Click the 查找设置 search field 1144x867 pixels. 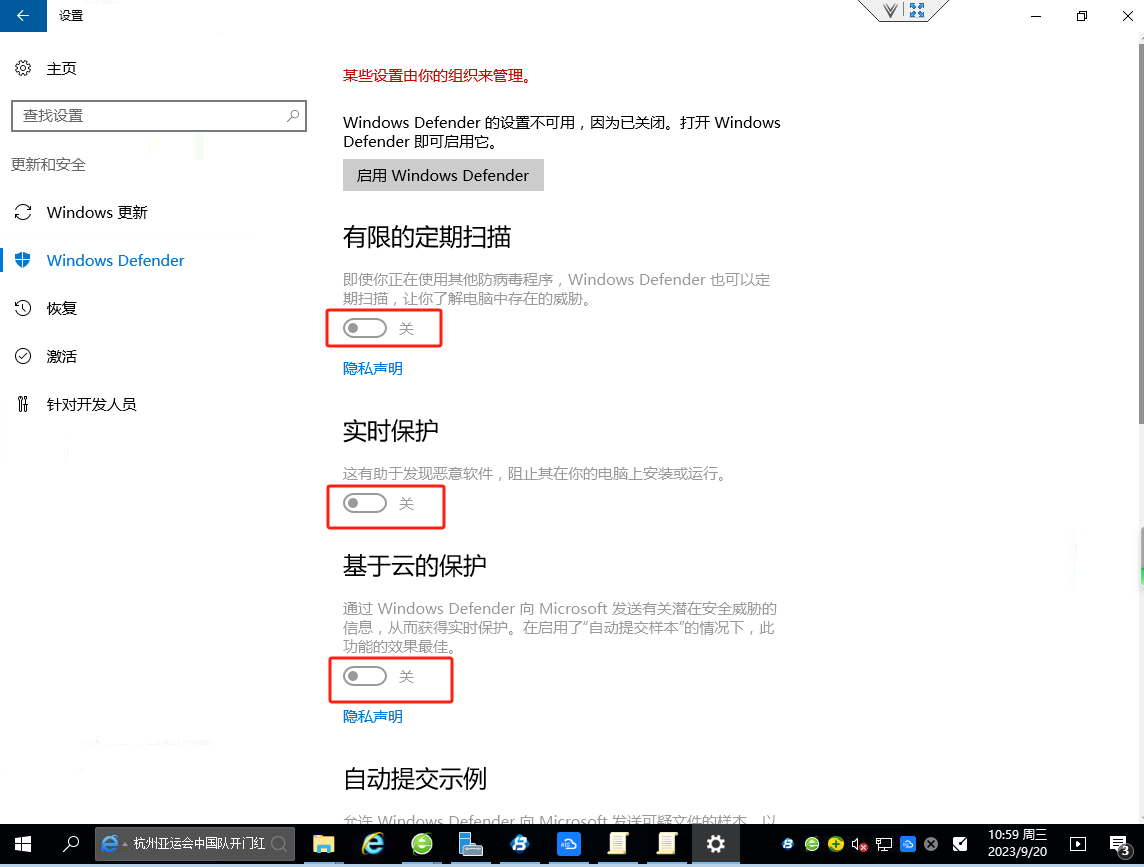(x=159, y=116)
